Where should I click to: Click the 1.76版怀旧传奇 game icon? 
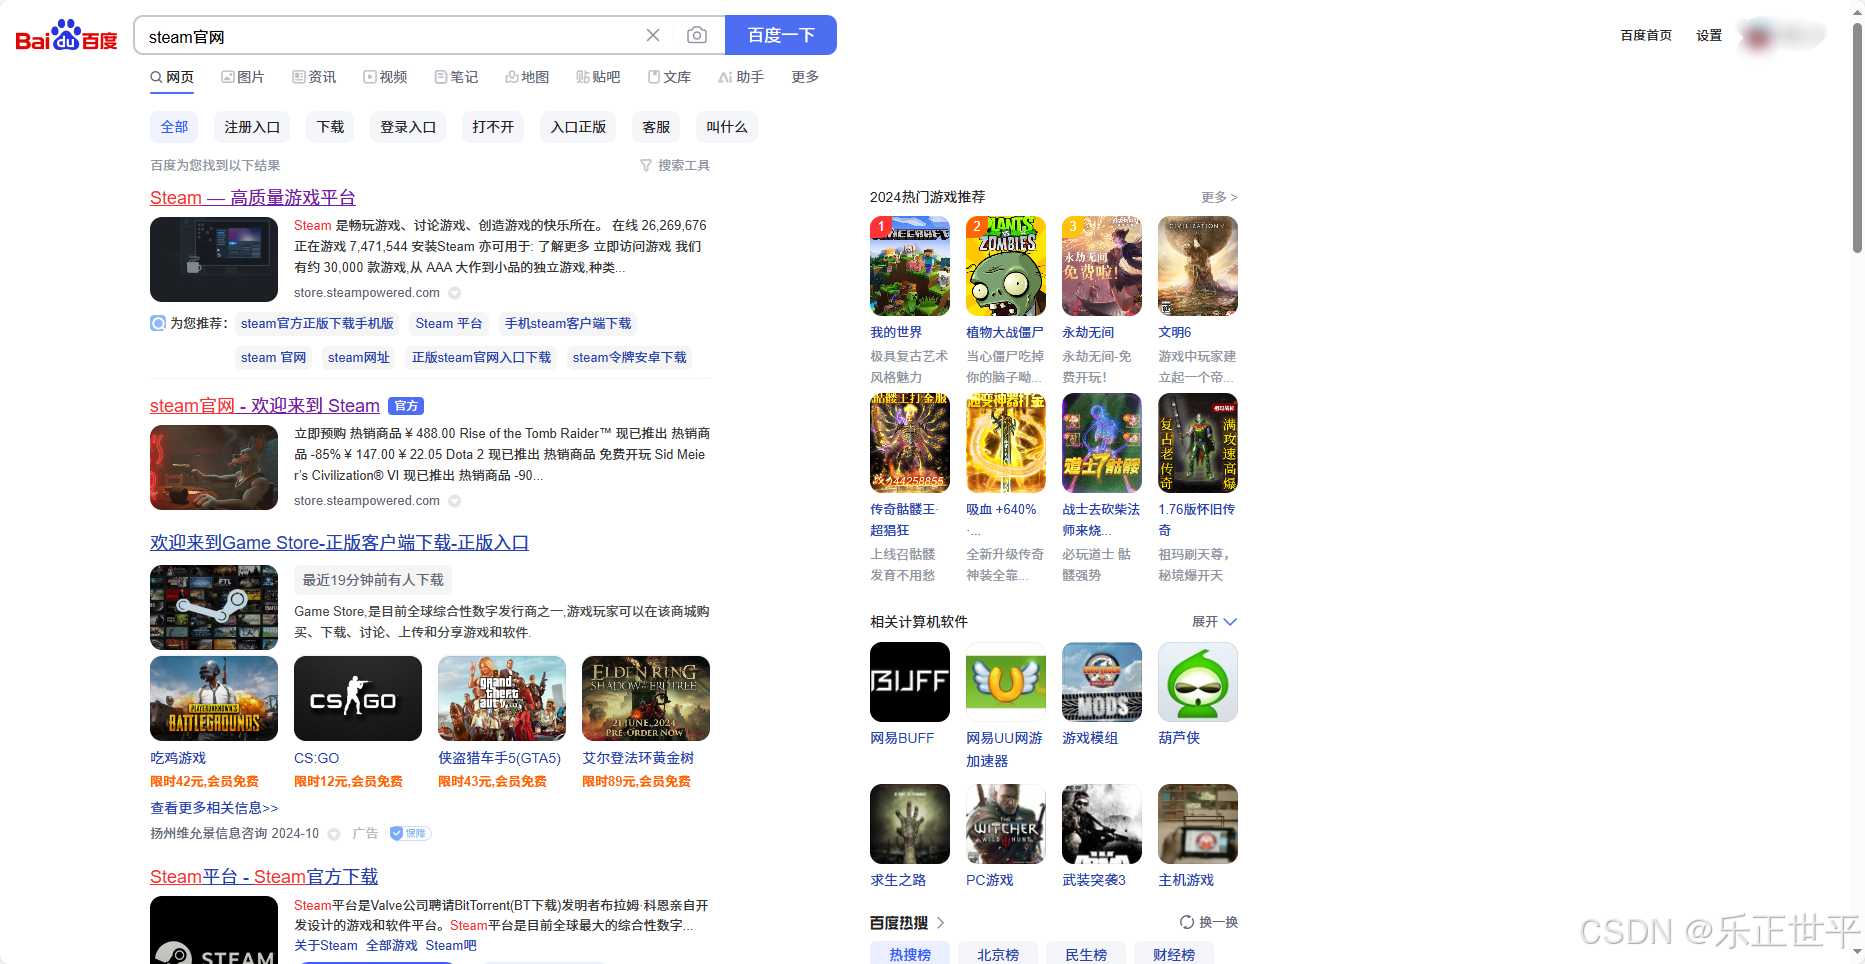click(x=1198, y=443)
